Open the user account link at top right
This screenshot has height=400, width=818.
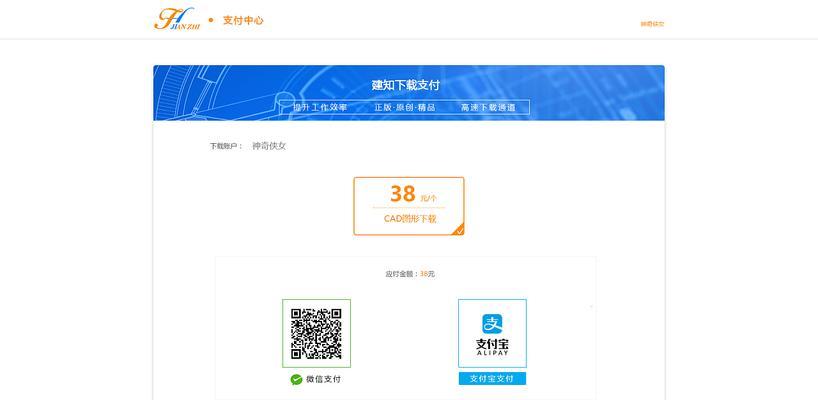click(652, 24)
